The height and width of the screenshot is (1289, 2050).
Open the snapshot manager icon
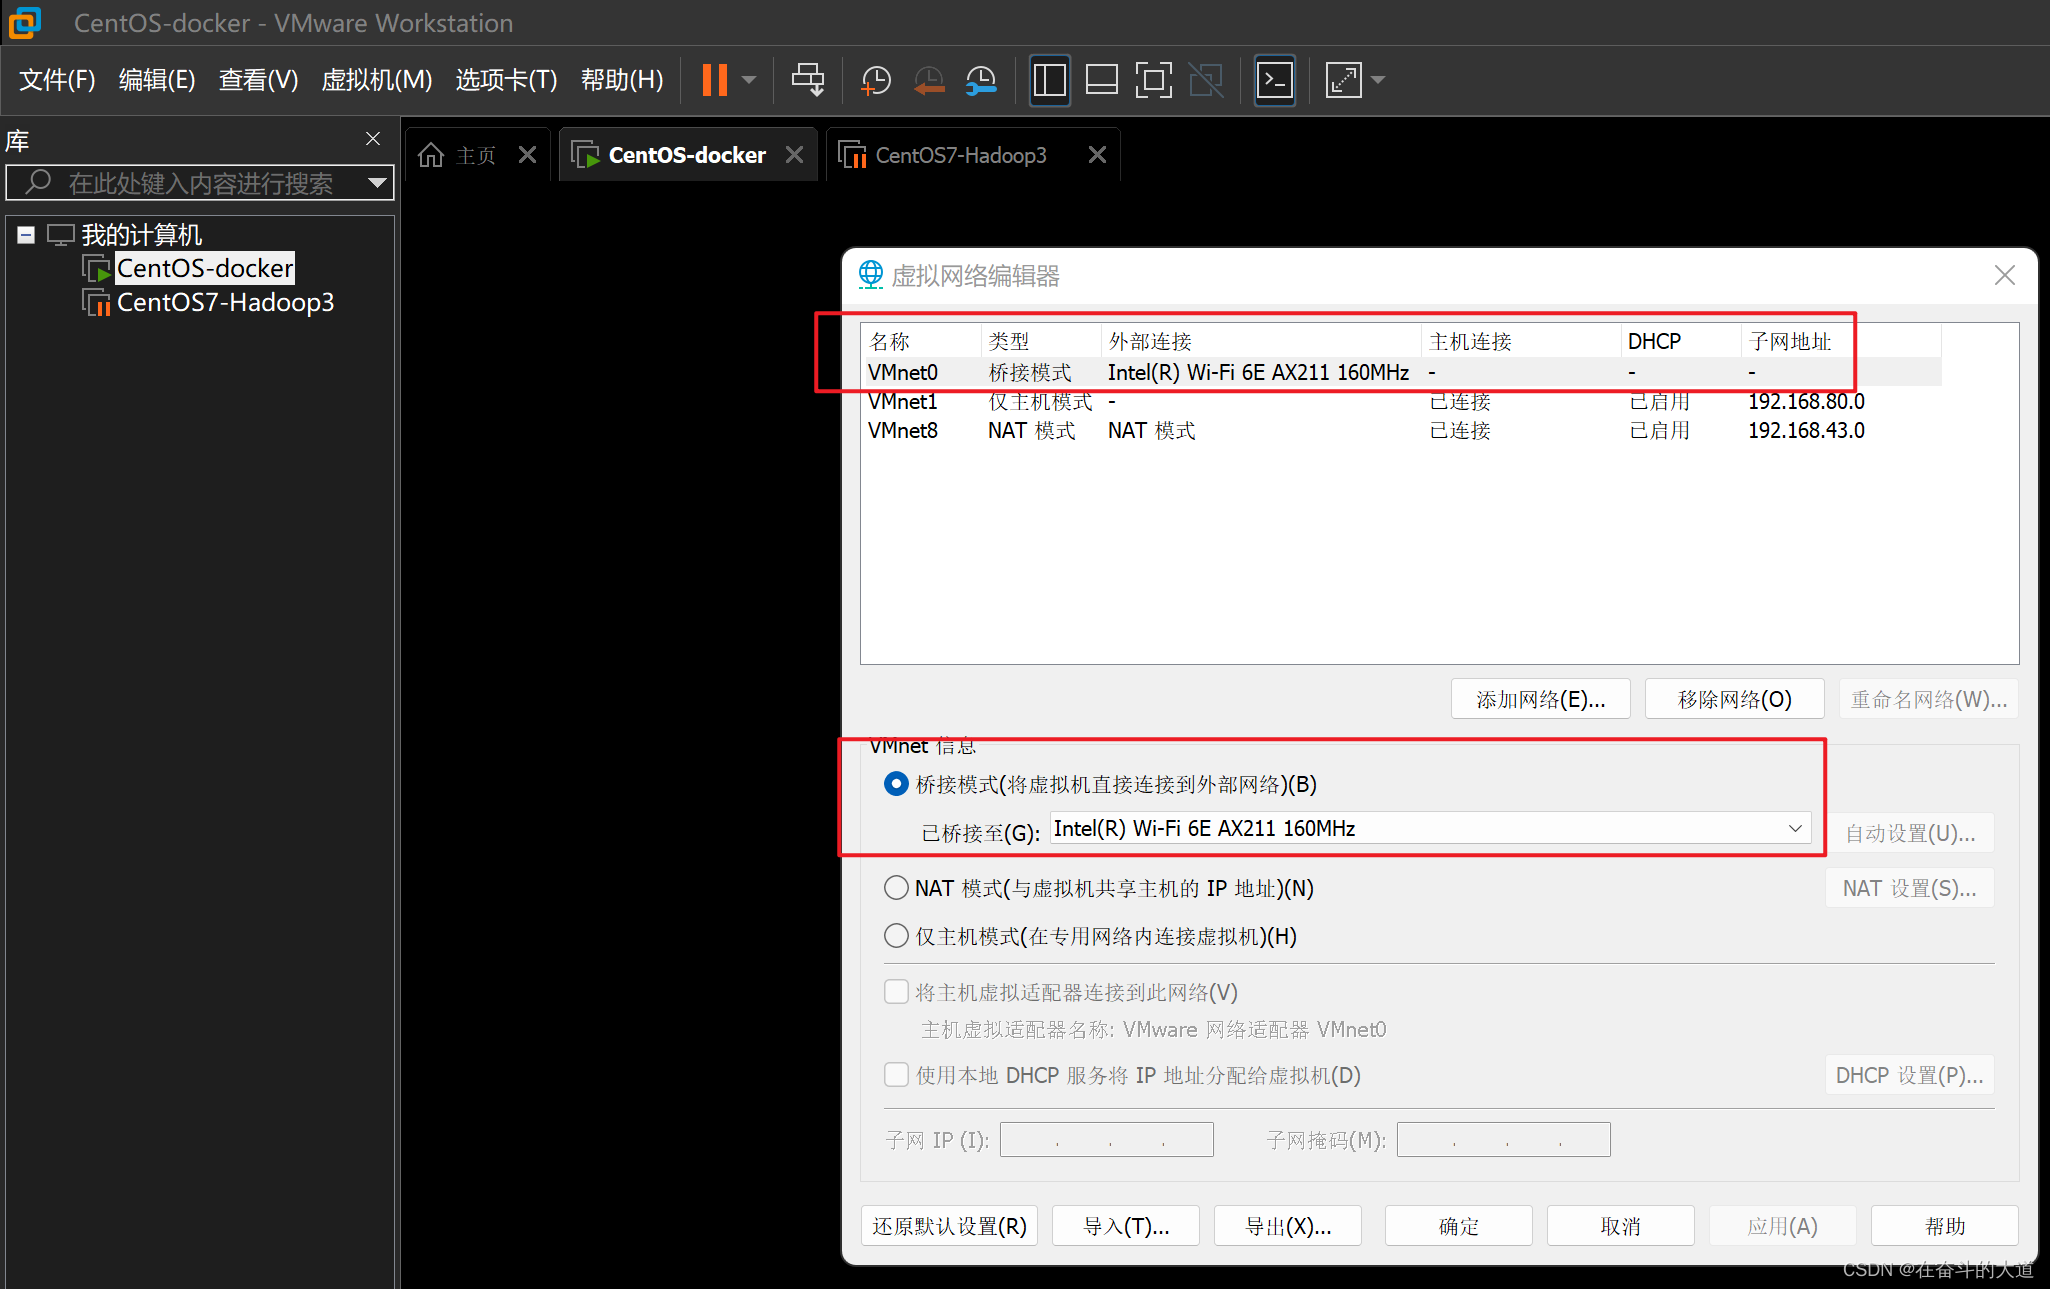click(x=981, y=80)
